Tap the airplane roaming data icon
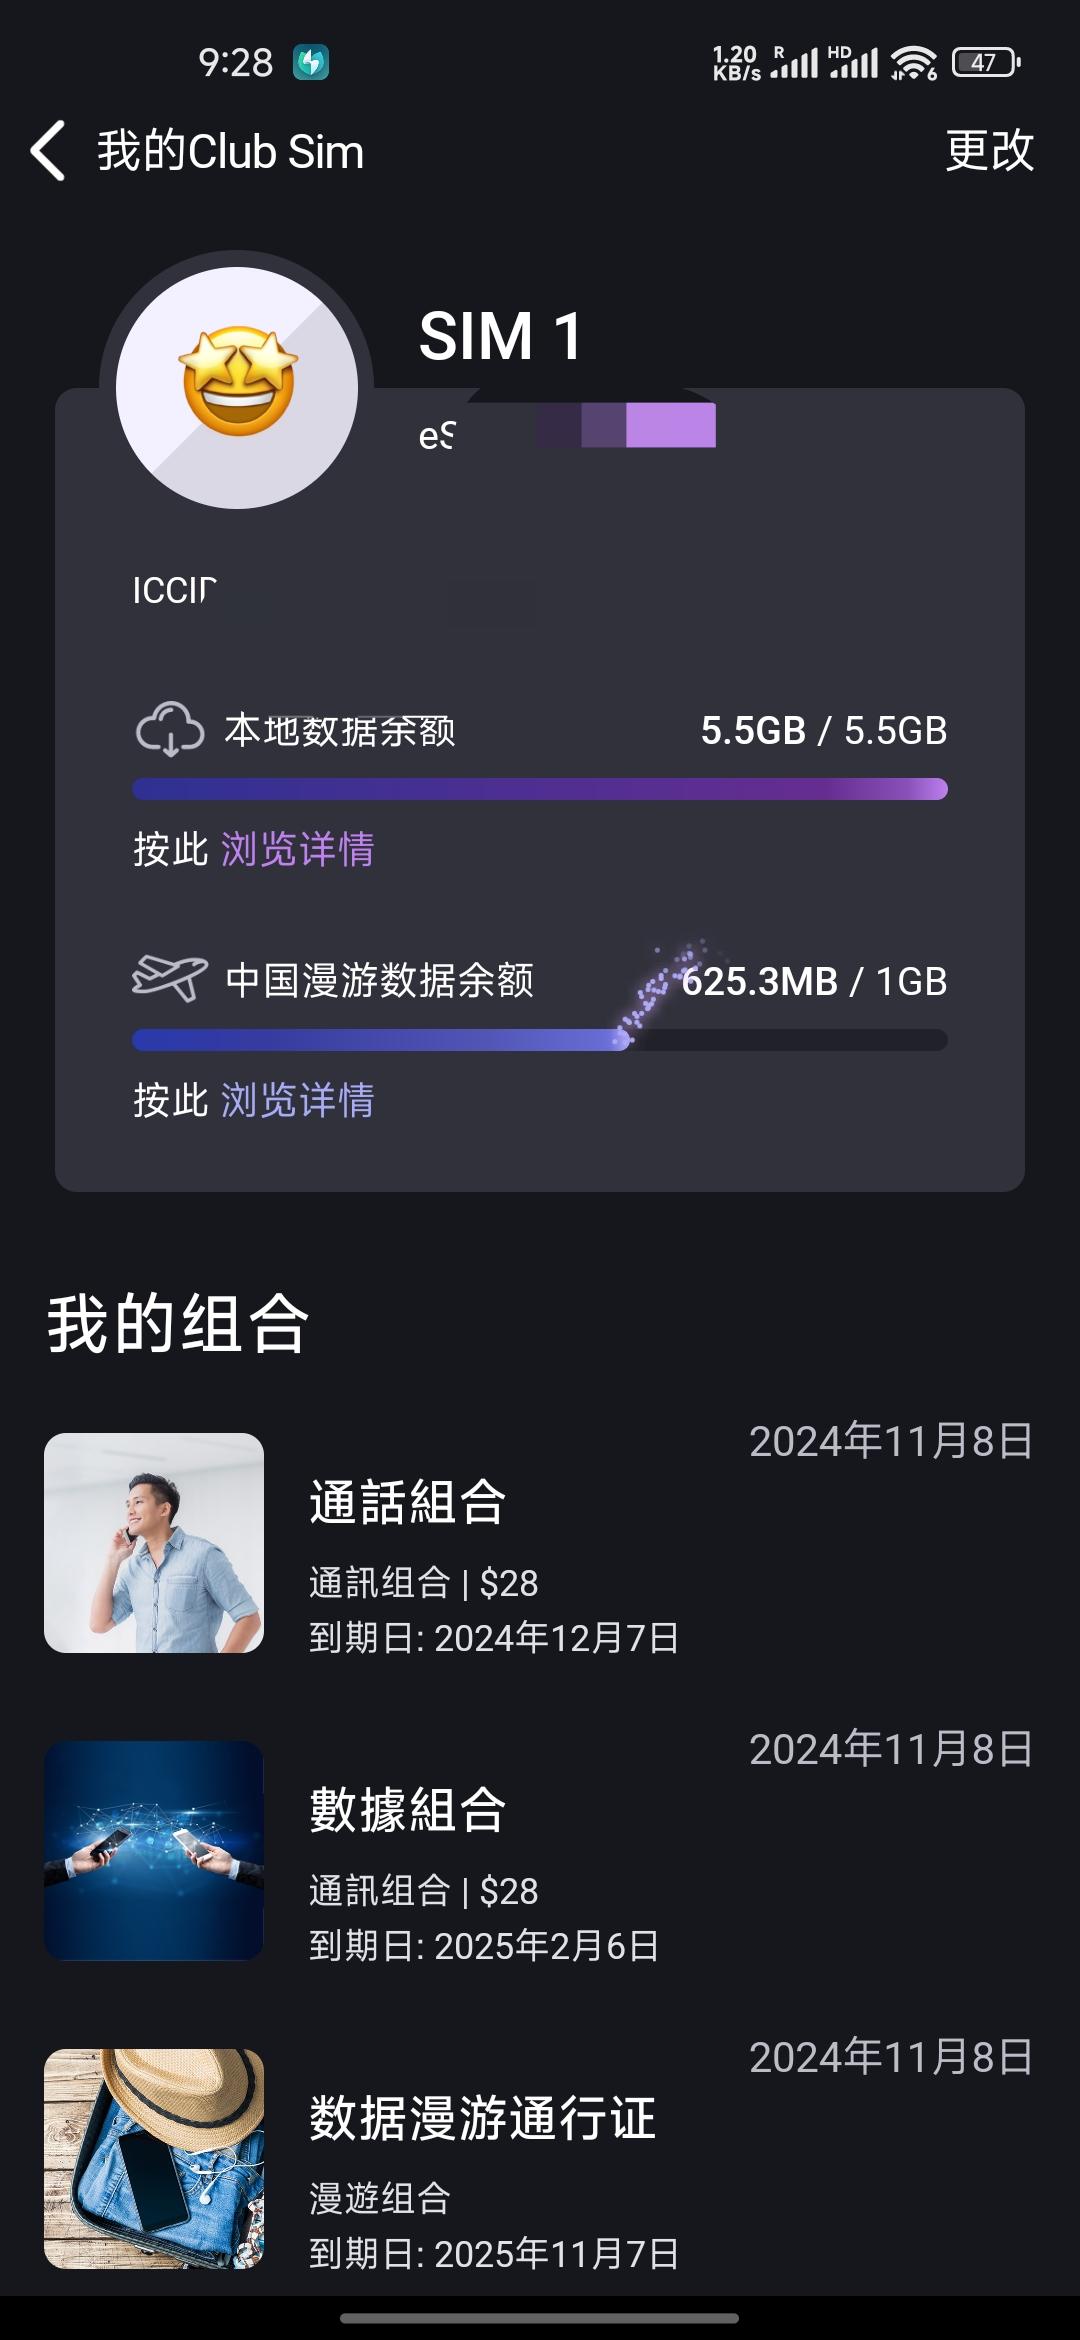This screenshot has width=1080, height=2340. tap(169, 977)
